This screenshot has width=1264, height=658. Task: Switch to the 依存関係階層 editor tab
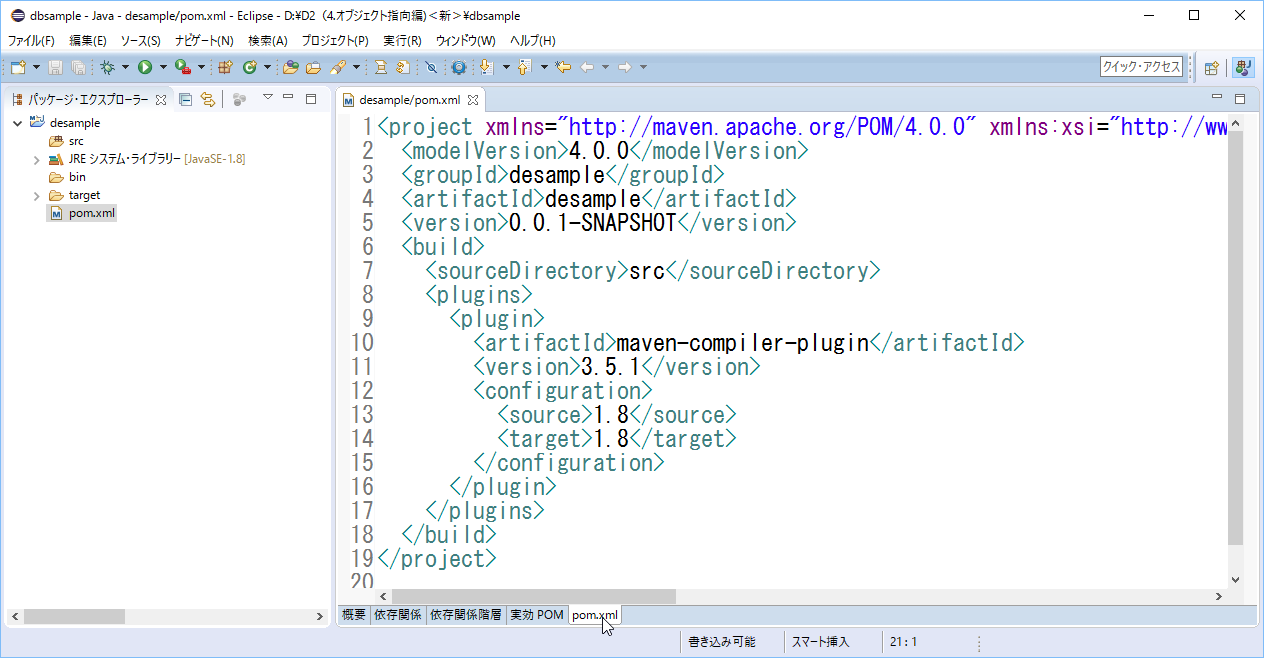[x=465, y=615]
